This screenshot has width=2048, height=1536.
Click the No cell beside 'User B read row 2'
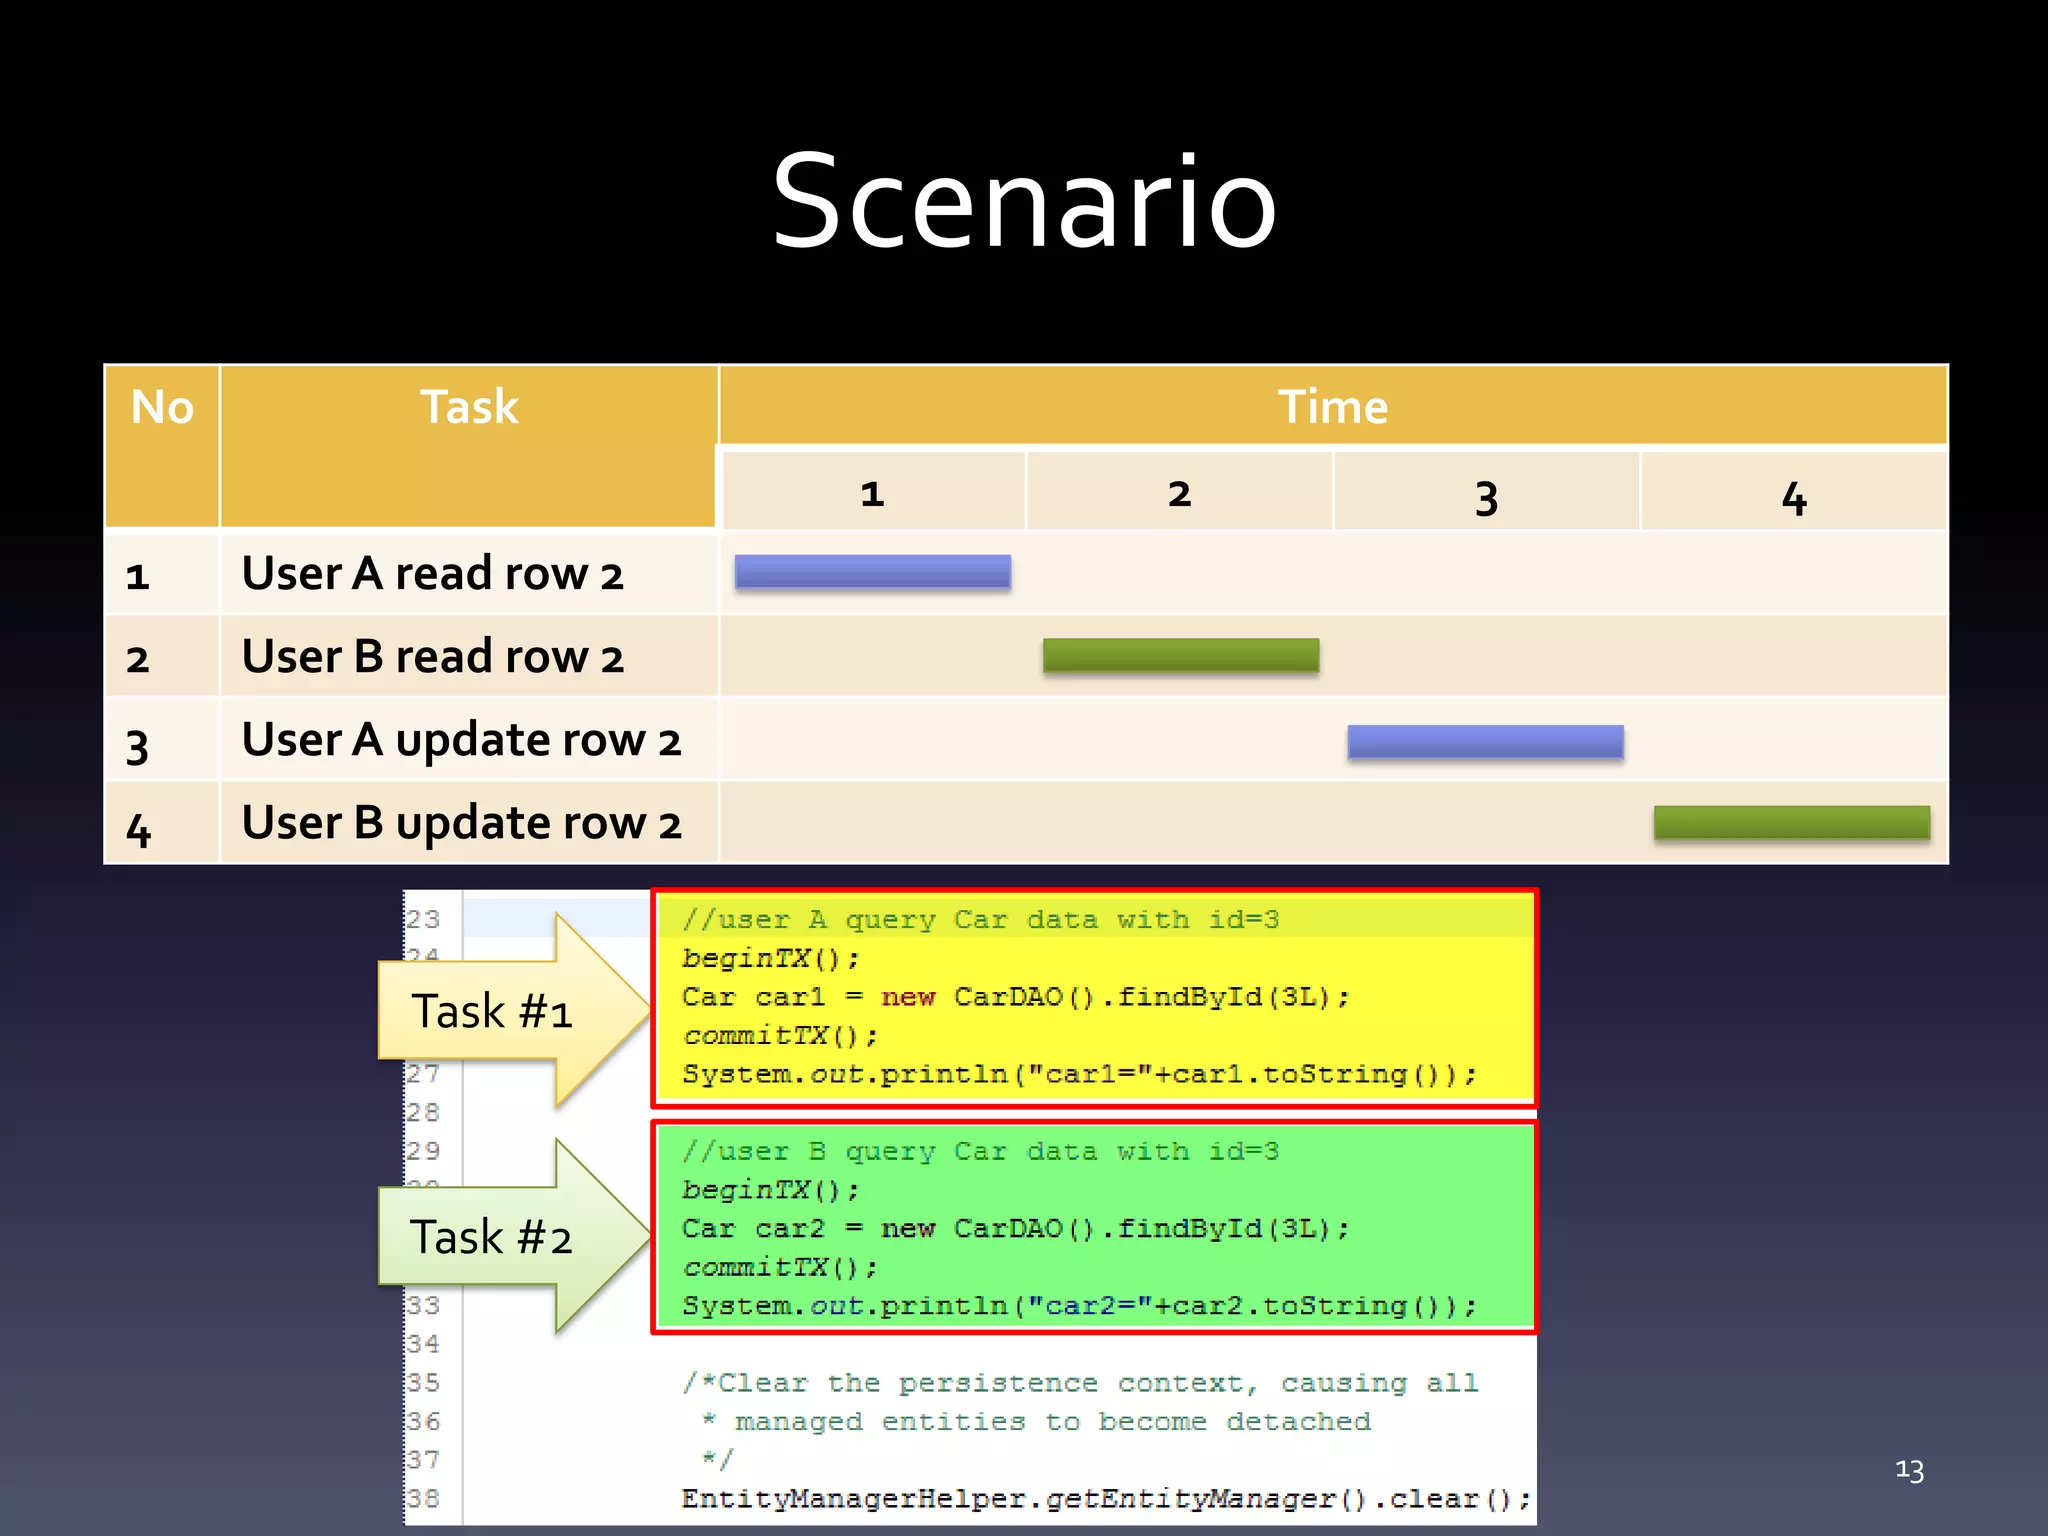pos(162,656)
